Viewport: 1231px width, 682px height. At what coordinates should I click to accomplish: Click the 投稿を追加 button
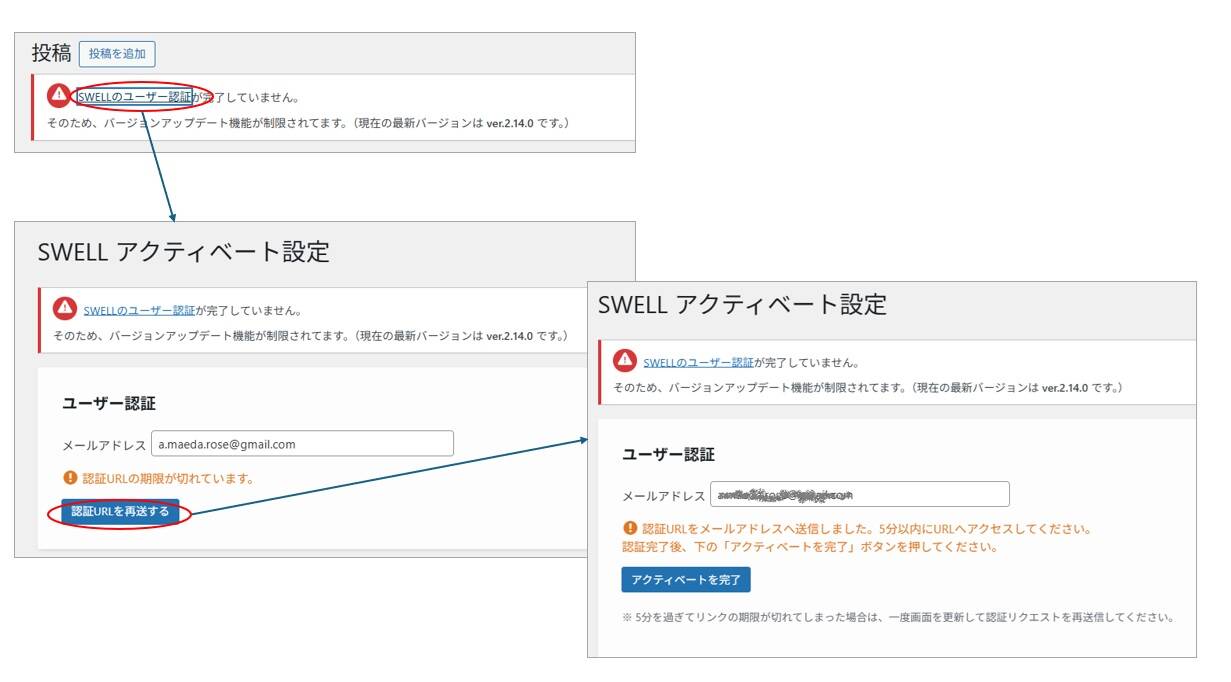[117, 54]
